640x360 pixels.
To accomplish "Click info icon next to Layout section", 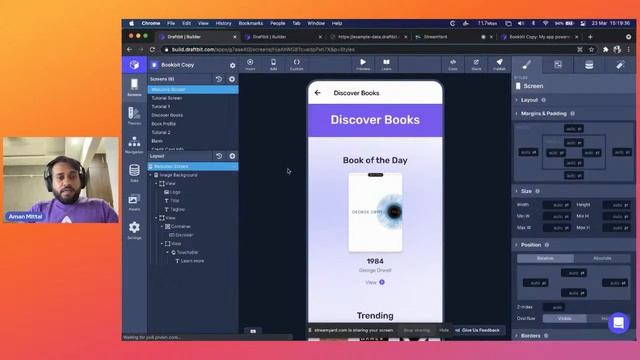I will click(544, 100).
